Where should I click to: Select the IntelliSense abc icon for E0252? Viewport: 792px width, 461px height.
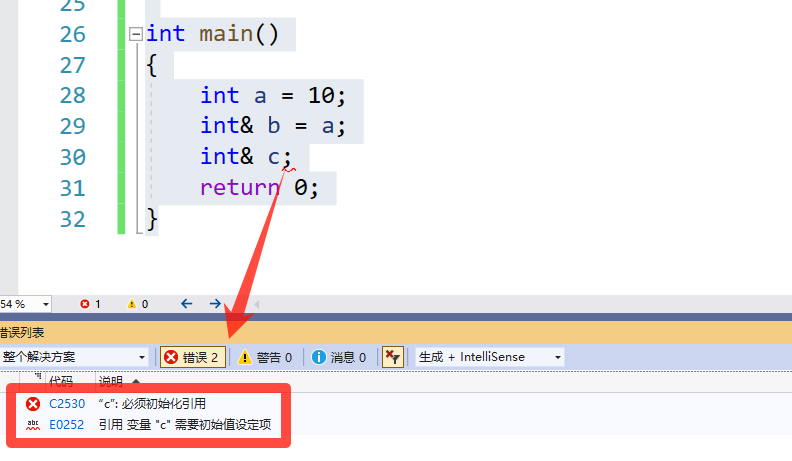click(x=33, y=425)
